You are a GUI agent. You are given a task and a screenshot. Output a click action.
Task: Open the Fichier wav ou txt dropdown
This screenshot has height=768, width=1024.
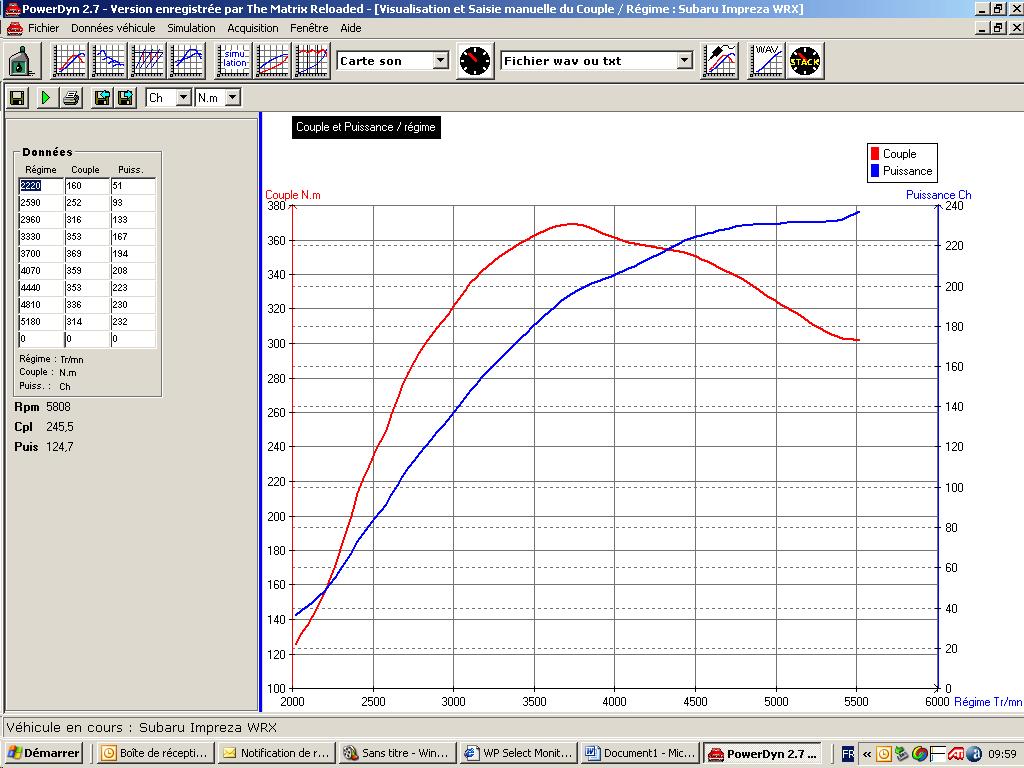pos(684,61)
